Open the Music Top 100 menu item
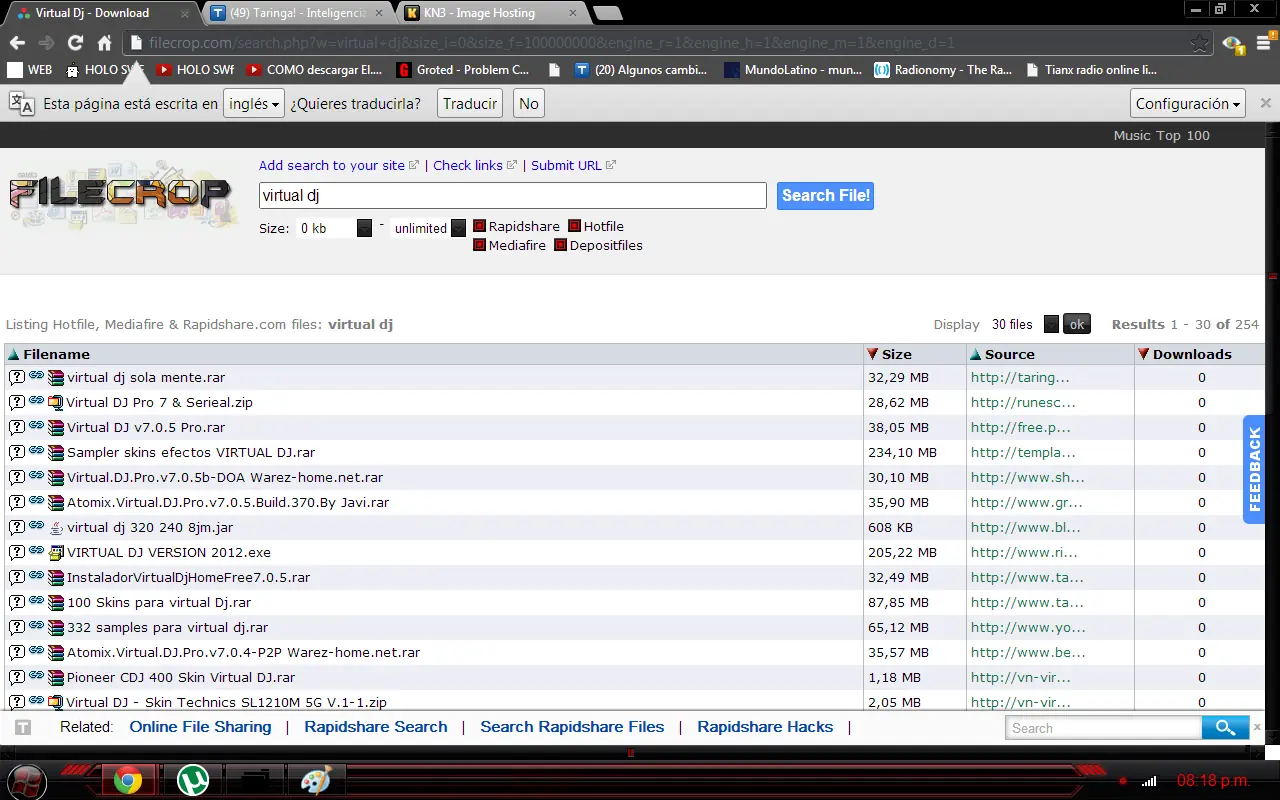1280x800 pixels. [1162, 135]
